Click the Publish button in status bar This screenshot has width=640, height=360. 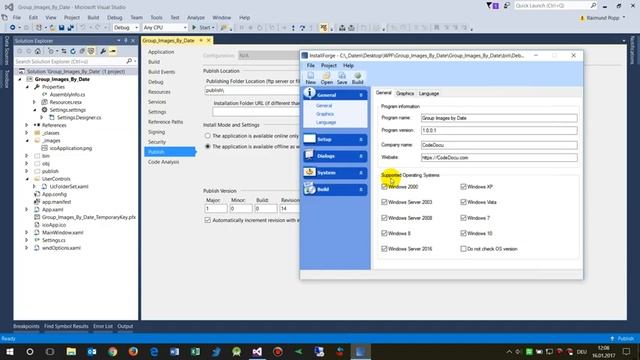(622, 339)
